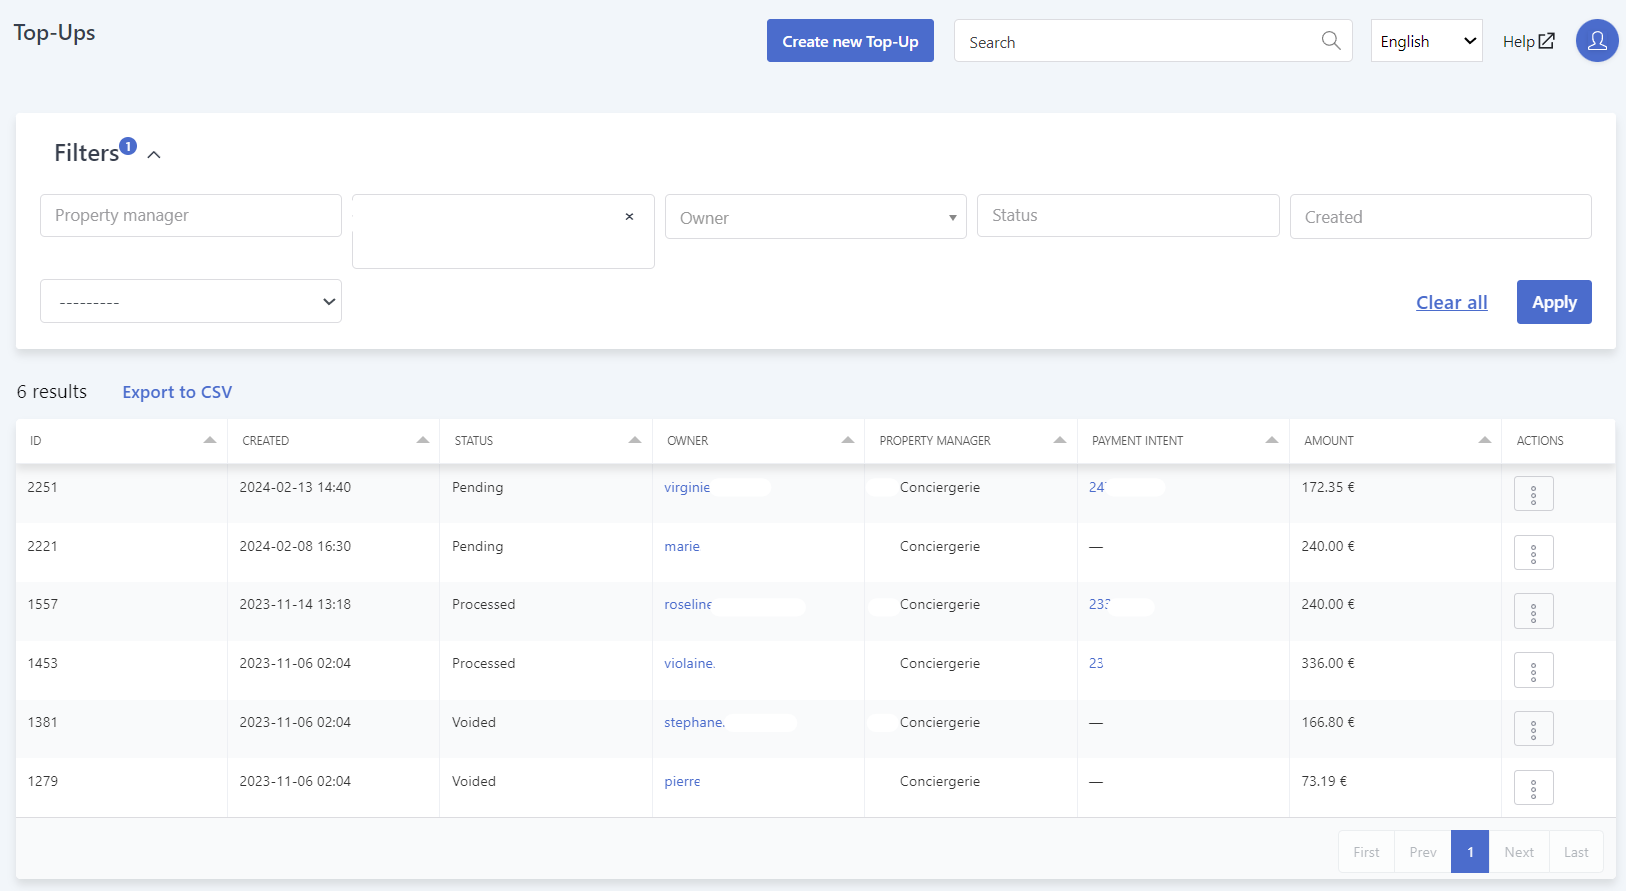Open the dashed placeholder select dropdown
The height and width of the screenshot is (891, 1626).
click(x=191, y=301)
